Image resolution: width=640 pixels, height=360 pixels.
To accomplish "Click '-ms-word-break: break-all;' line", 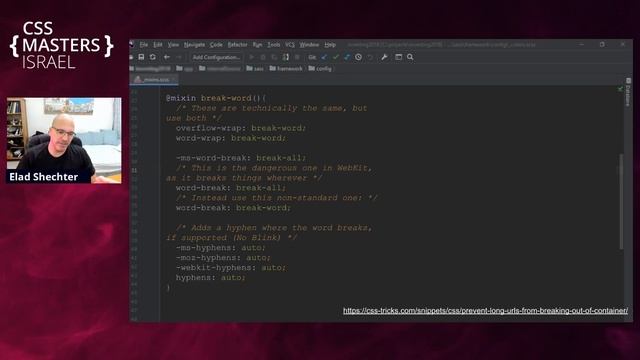I will click(241, 158).
